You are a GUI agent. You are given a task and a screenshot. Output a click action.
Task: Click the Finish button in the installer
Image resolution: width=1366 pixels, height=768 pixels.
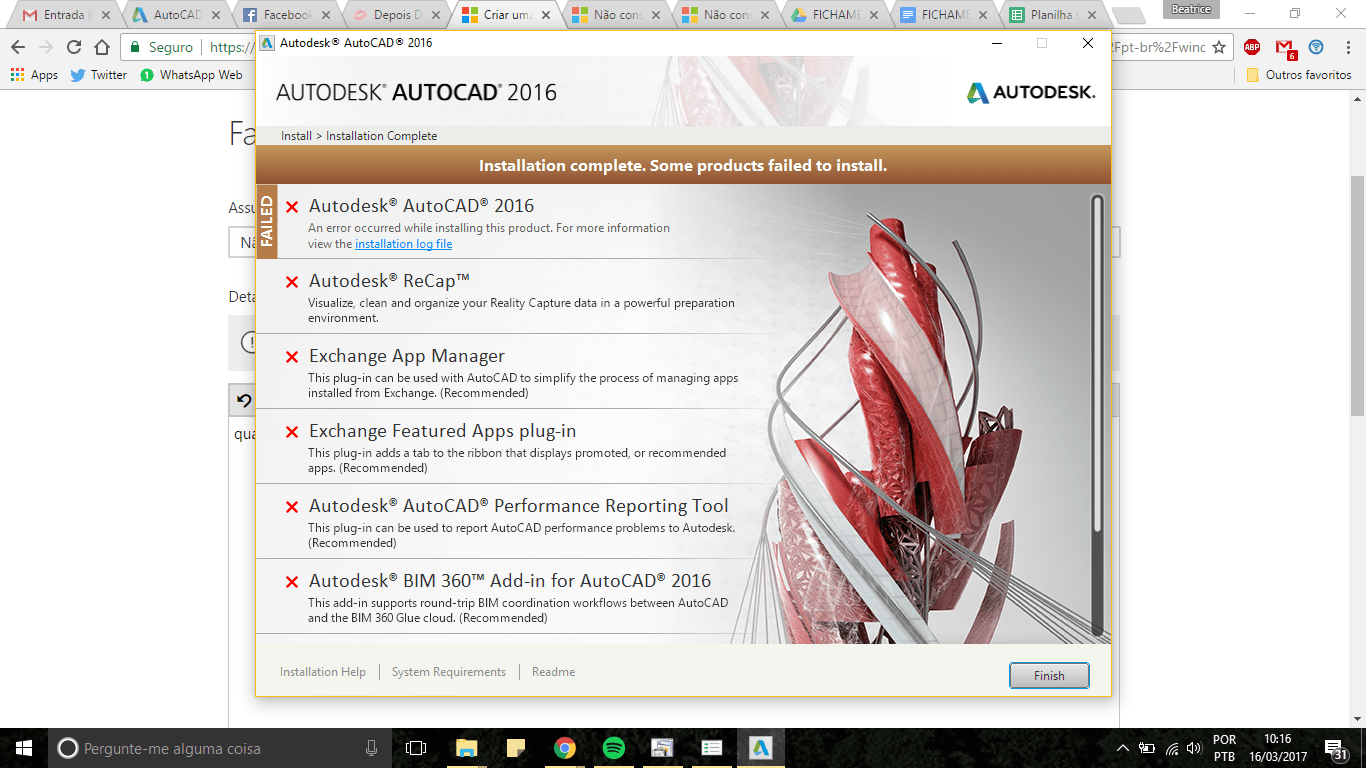coord(1049,675)
